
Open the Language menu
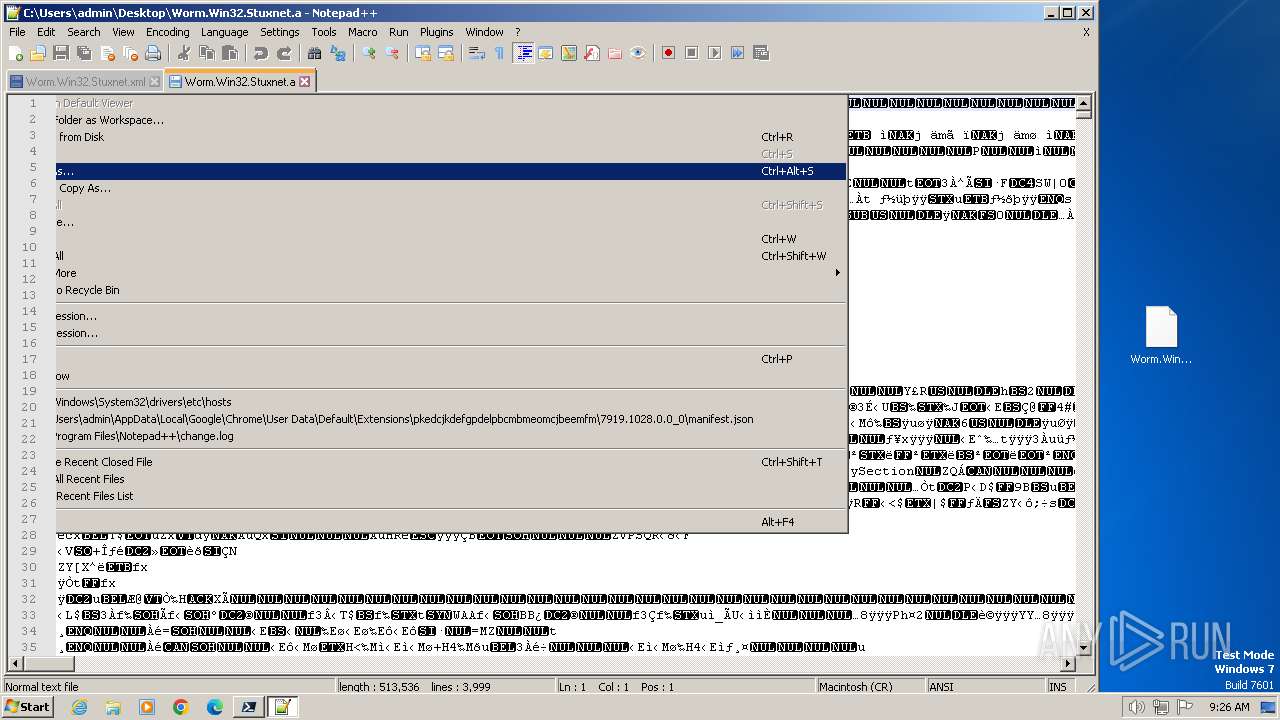[x=225, y=32]
